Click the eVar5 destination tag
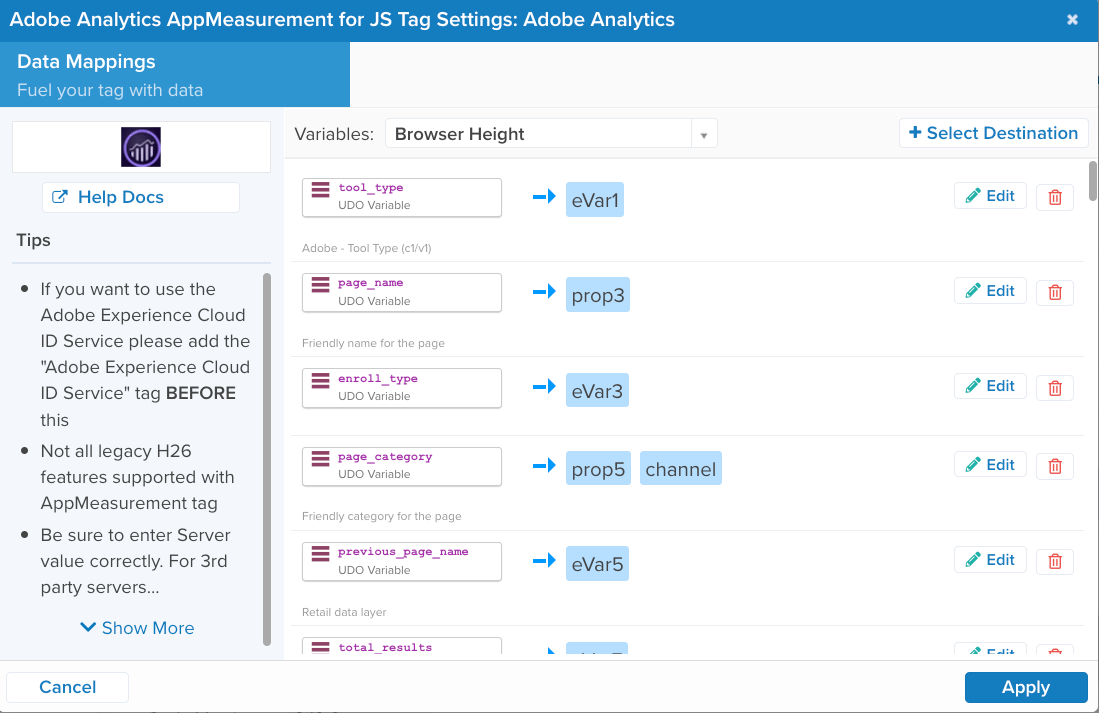 click(x=597, y=564)
